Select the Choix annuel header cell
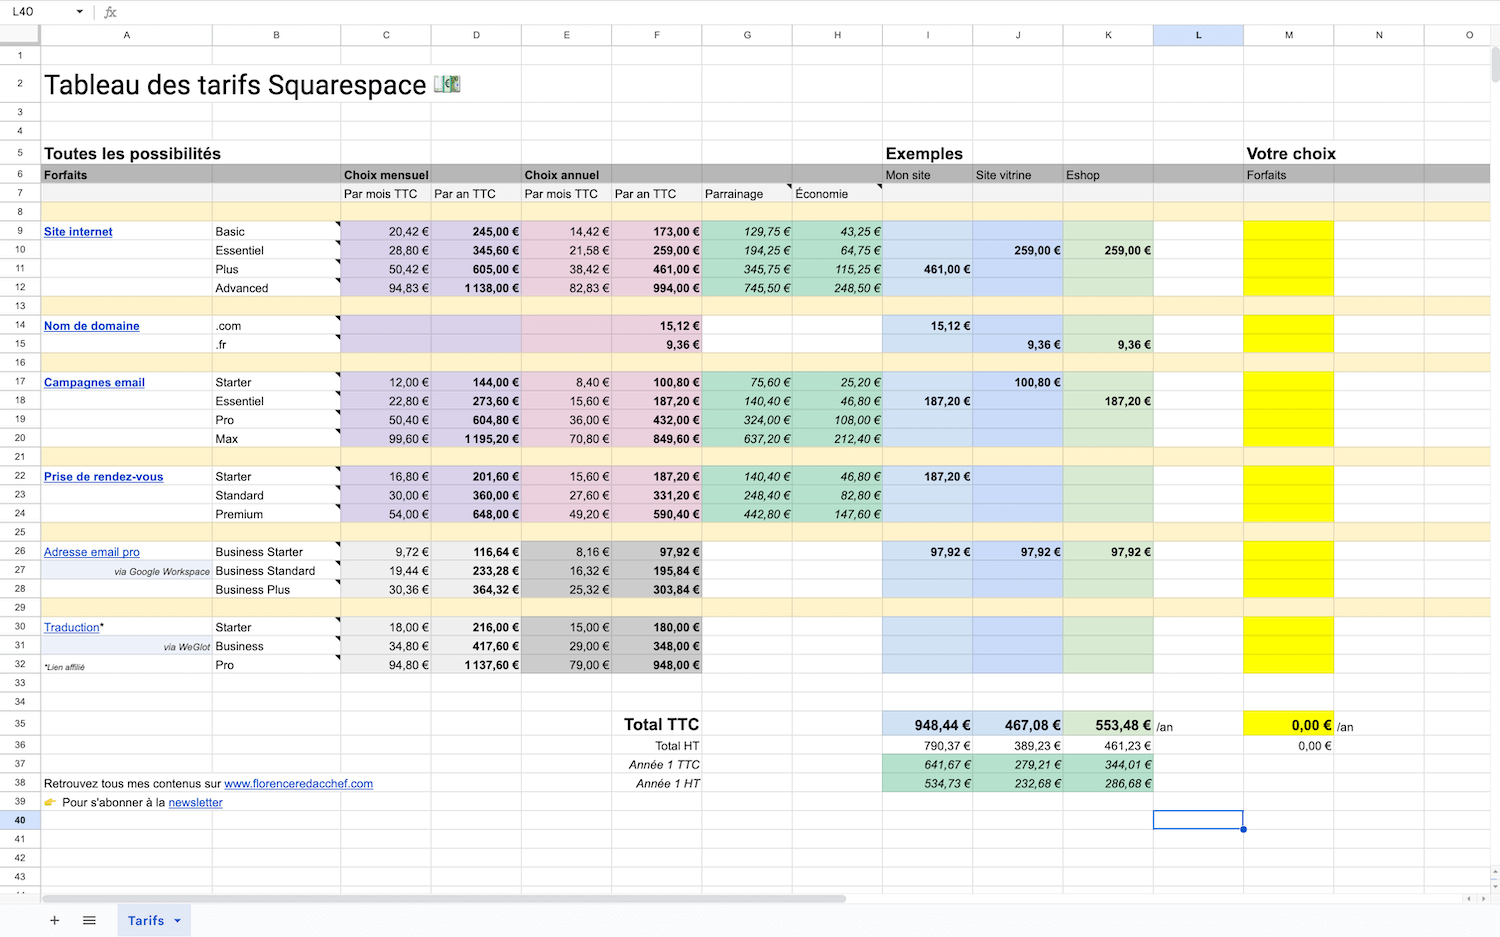Viewport: 1500px width, 937px height. click(x=566, y=175)
